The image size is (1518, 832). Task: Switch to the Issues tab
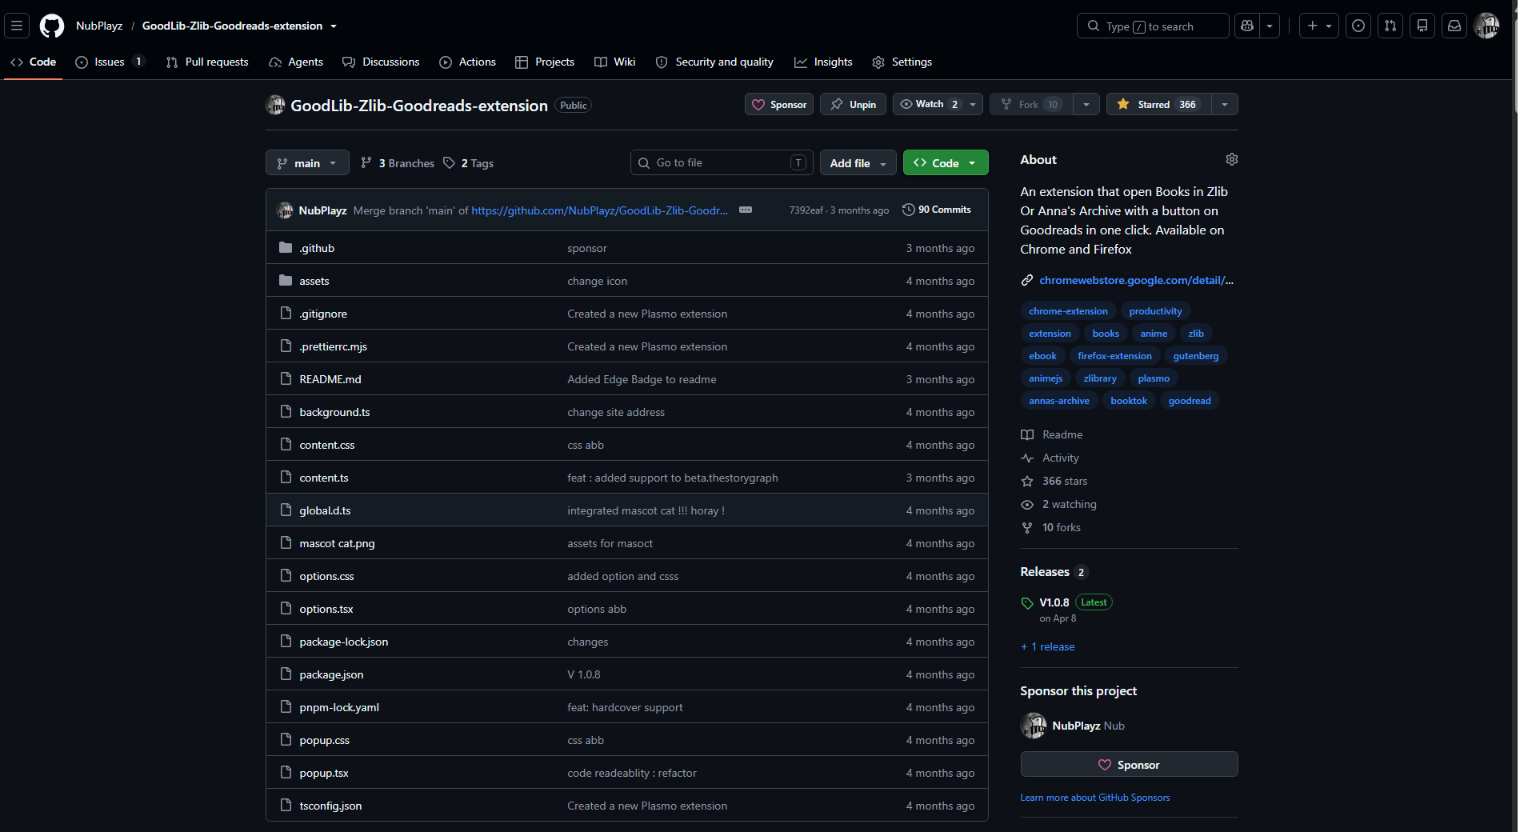click(x=110, y=62)
